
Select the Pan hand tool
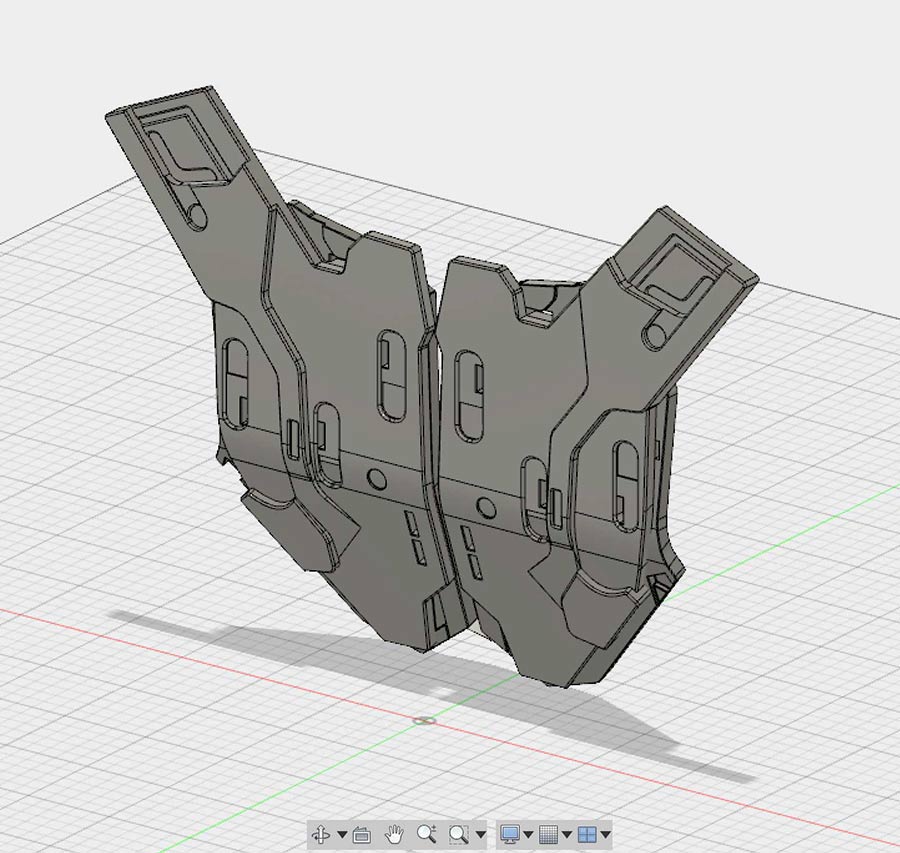[394, 833]
